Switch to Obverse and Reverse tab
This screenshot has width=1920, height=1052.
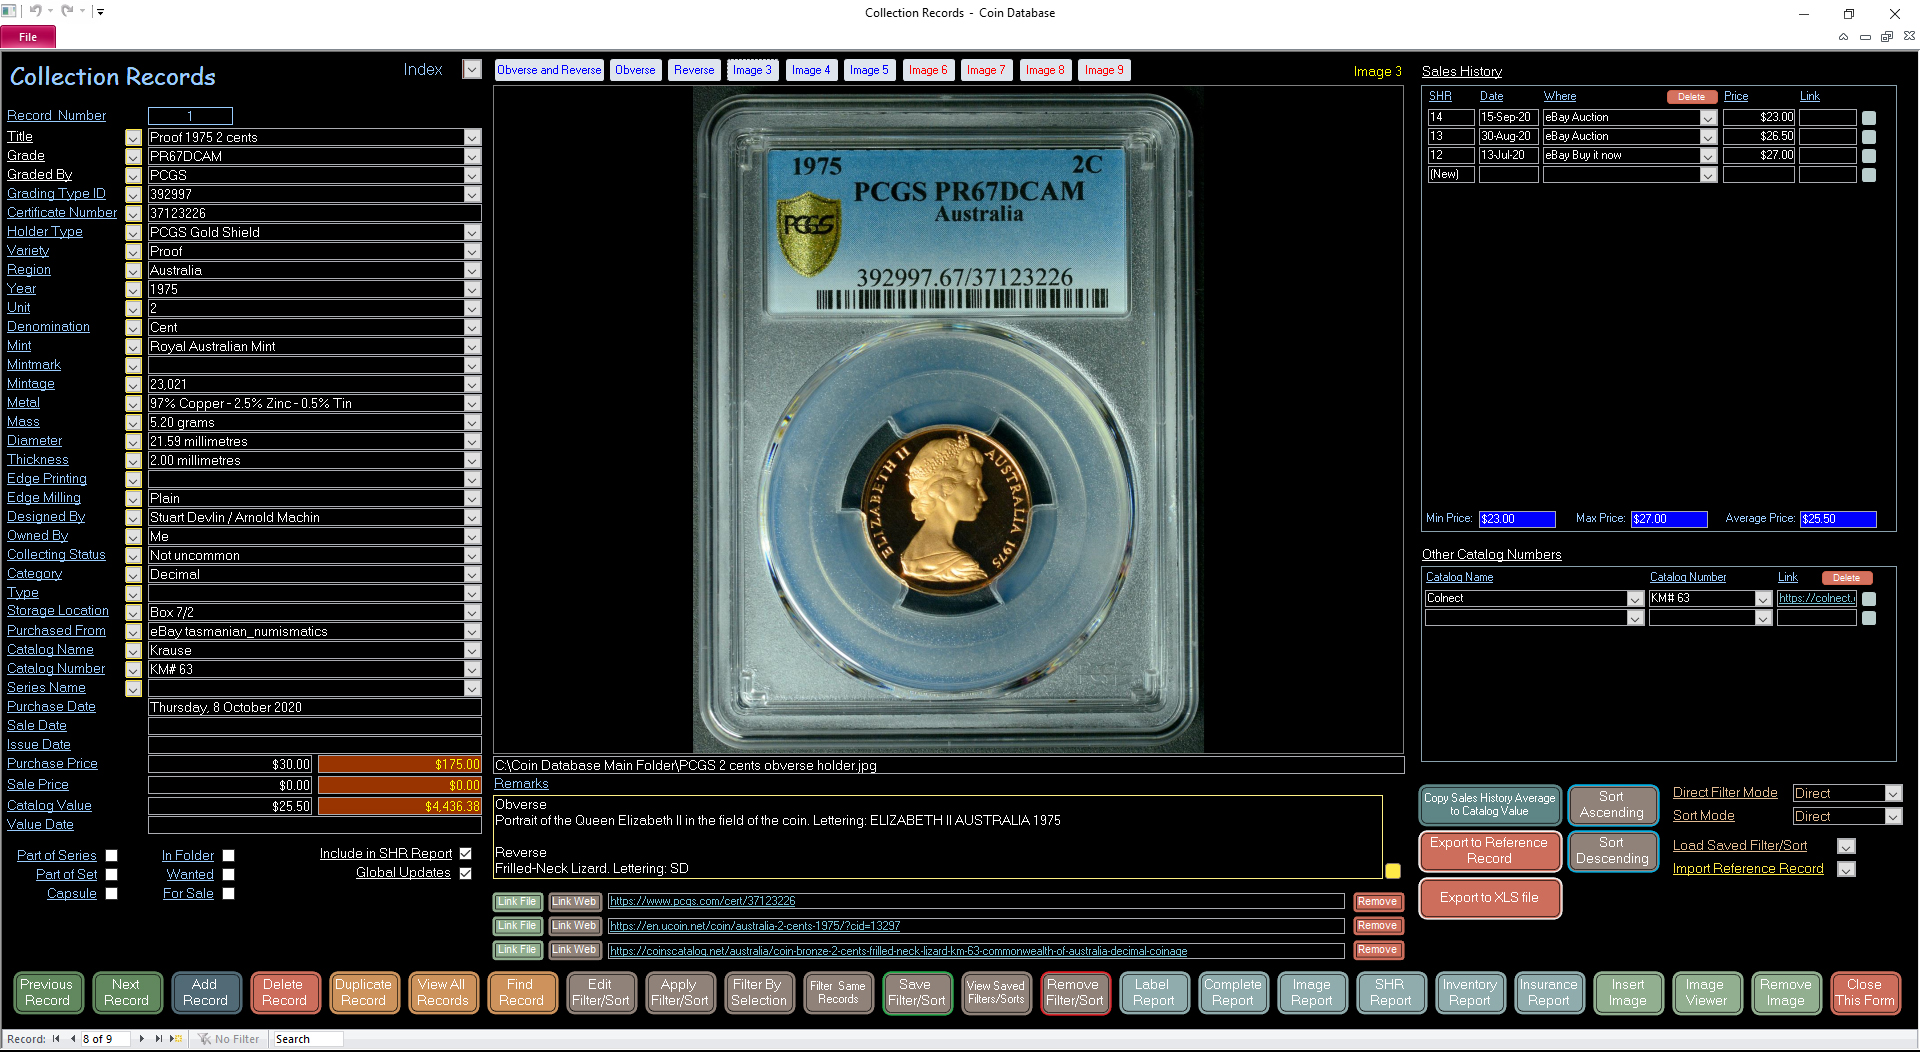click(549, 70)
